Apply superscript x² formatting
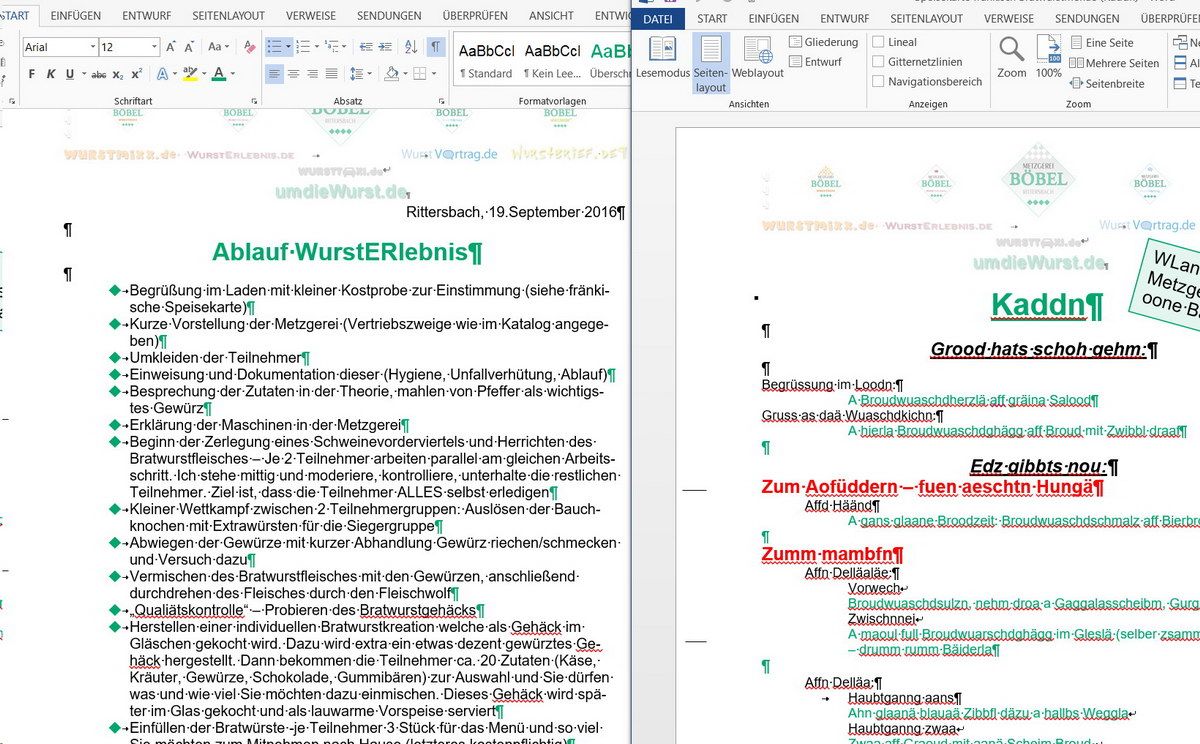Screen dimensions: 1200x744 click(137, 74)
